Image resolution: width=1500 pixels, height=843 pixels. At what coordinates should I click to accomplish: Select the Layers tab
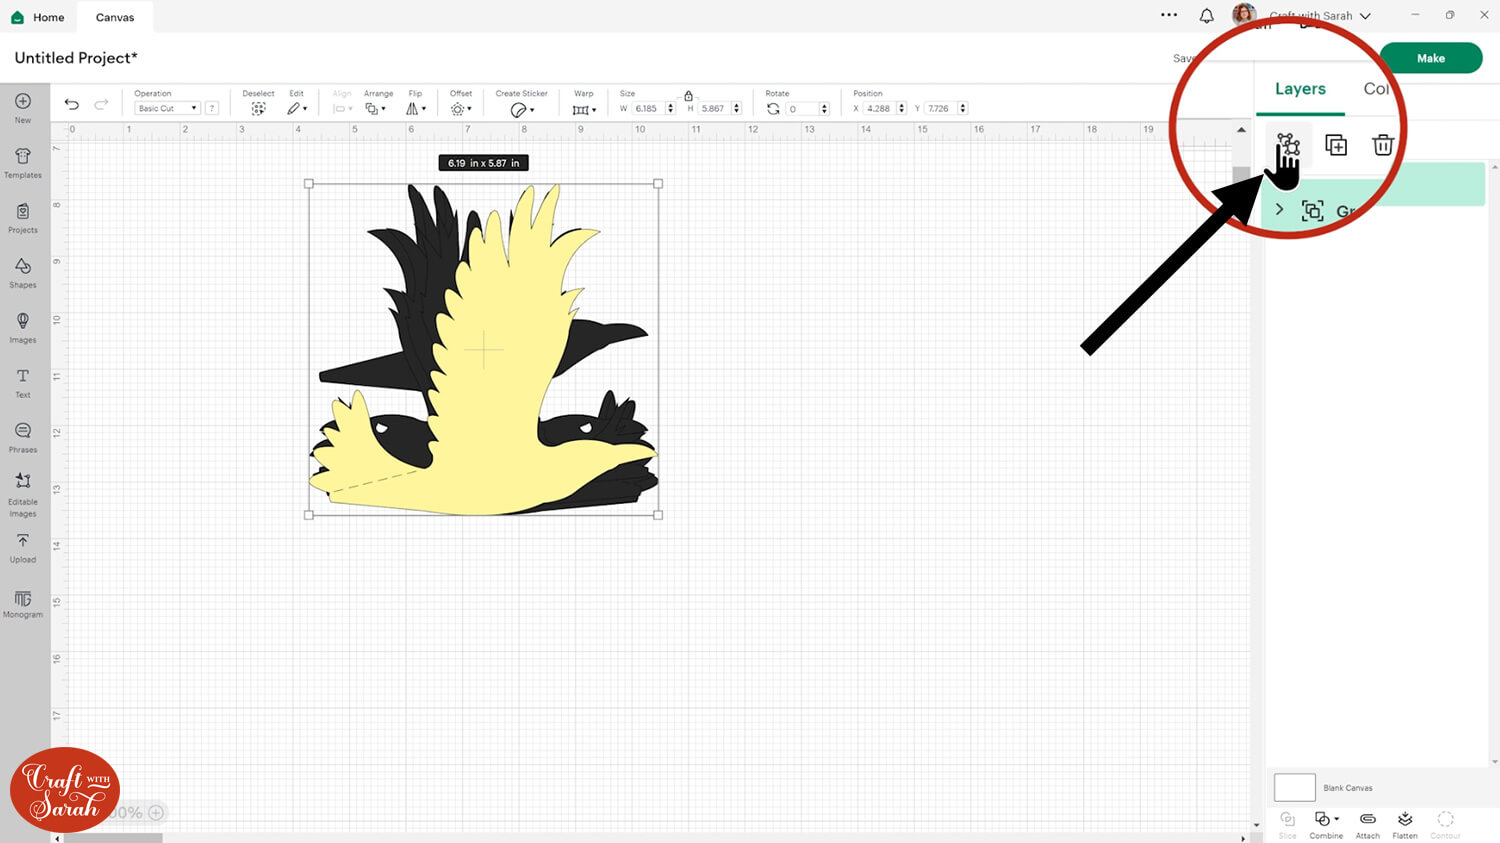1300,89
